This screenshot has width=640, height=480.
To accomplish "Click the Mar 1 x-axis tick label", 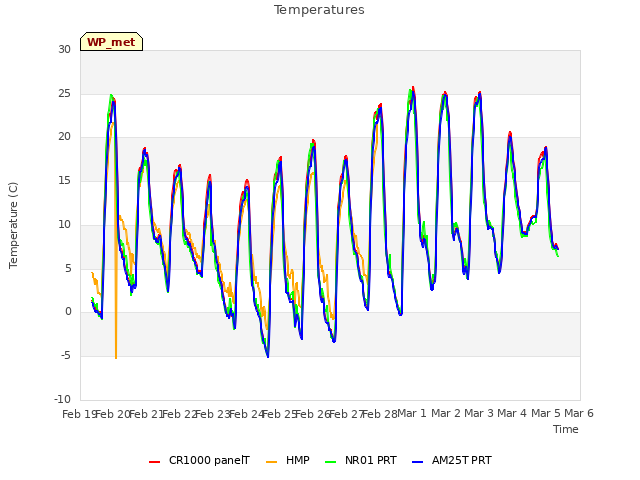I will point(412,414).
